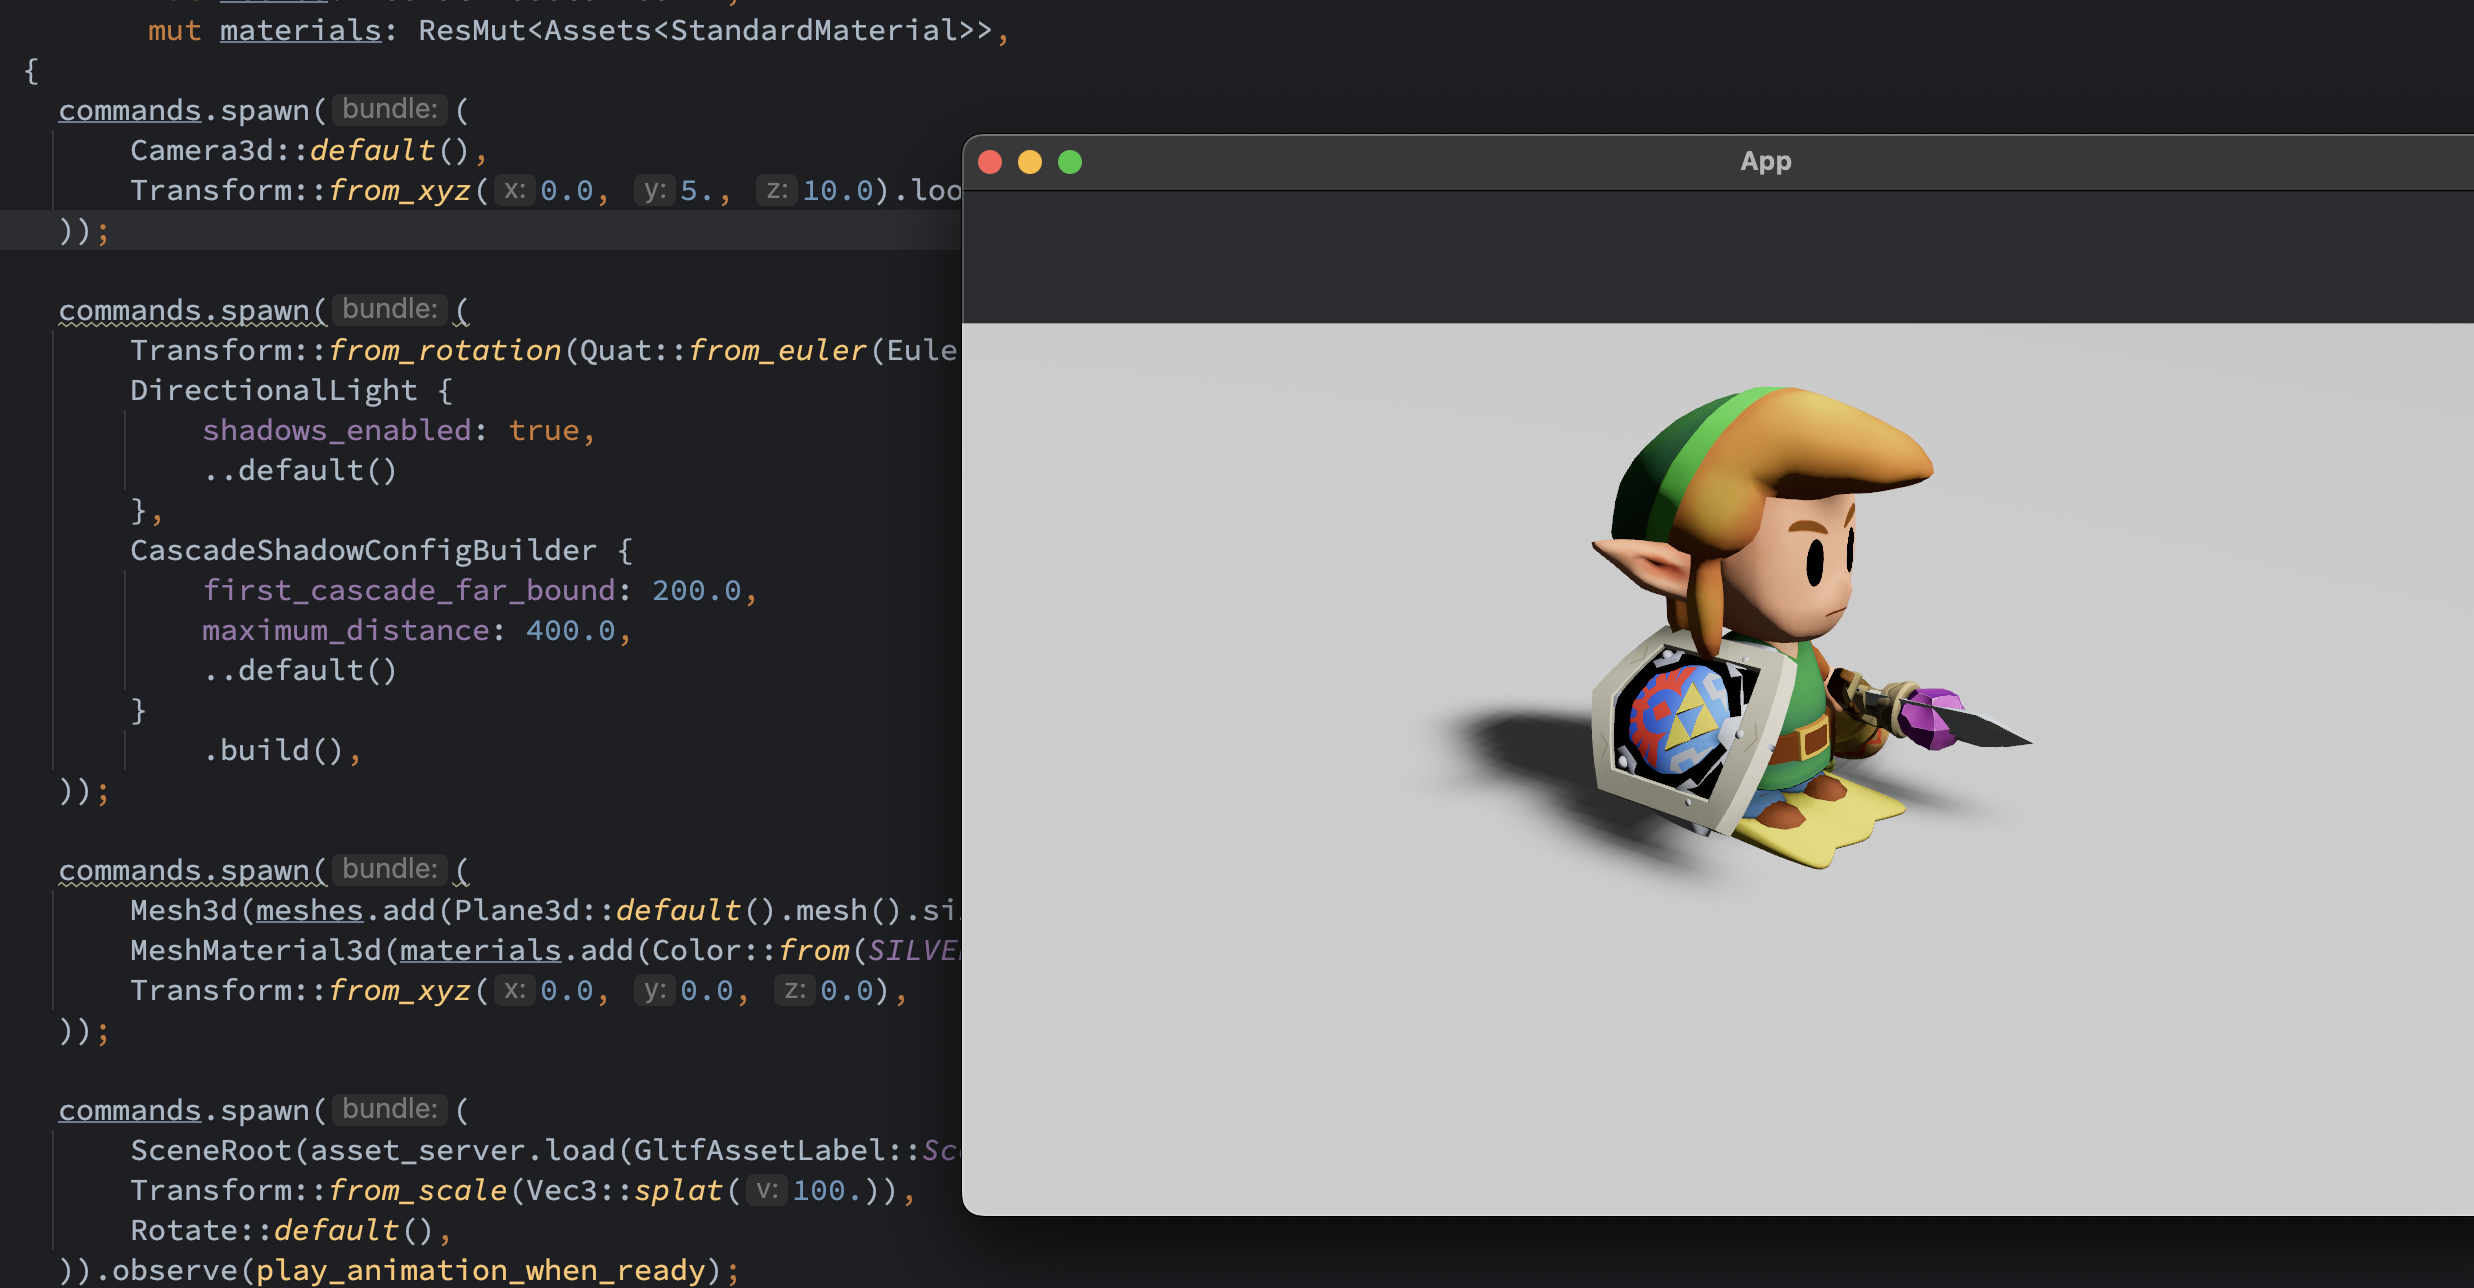The width and height of the screenshot is (2474, 1288).
Task: Click the red close button of App window
Action: (x=990, y=162)
